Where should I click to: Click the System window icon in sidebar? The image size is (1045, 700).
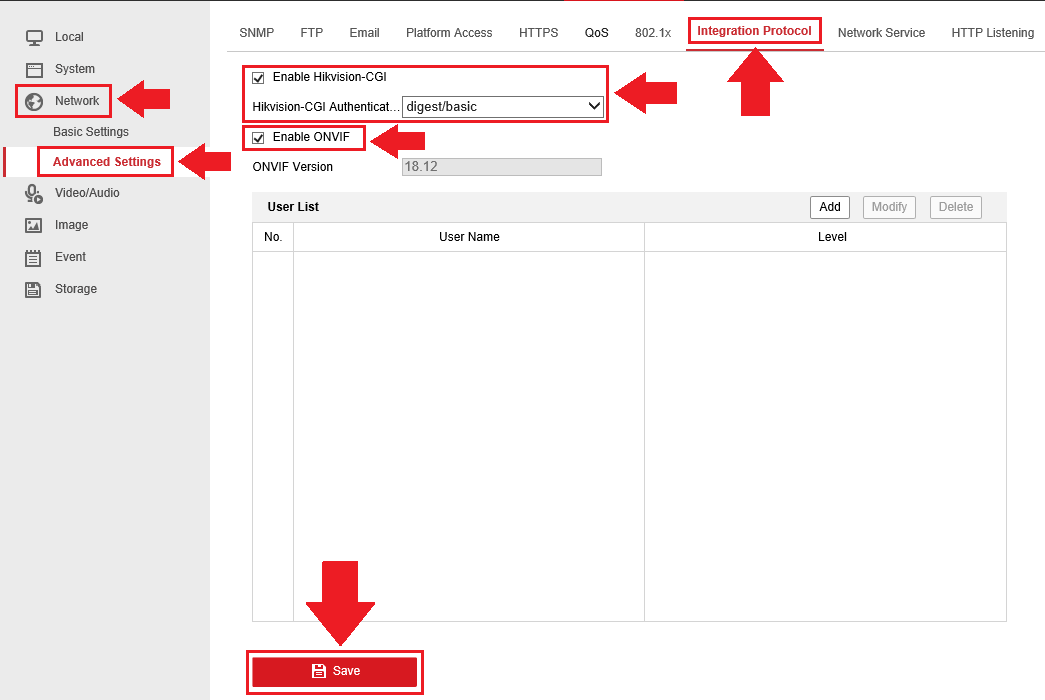point(34,69)
